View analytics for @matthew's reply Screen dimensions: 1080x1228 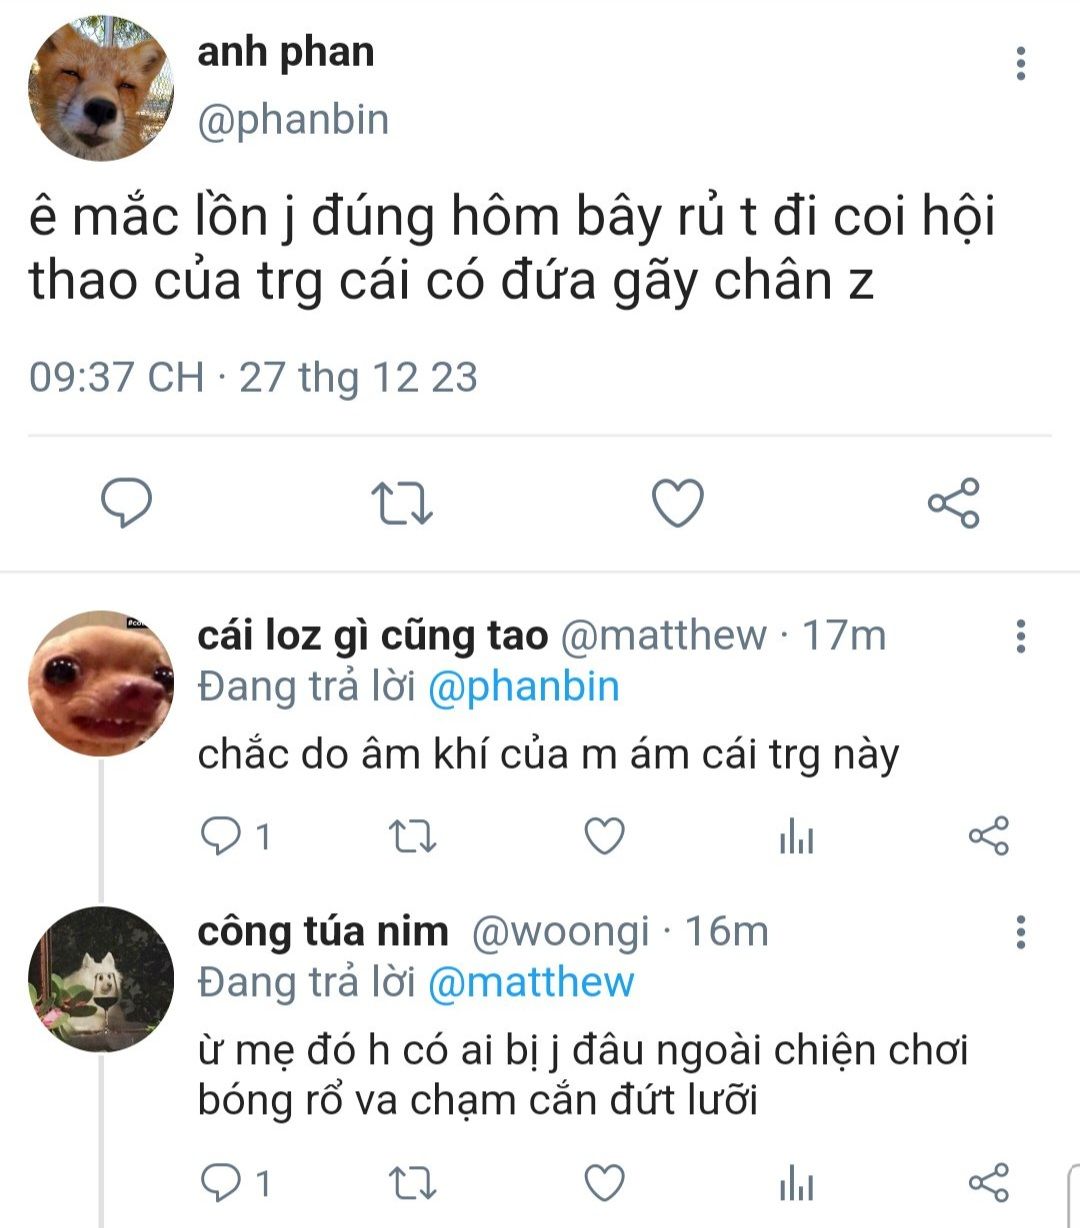[x=796, y=837]
